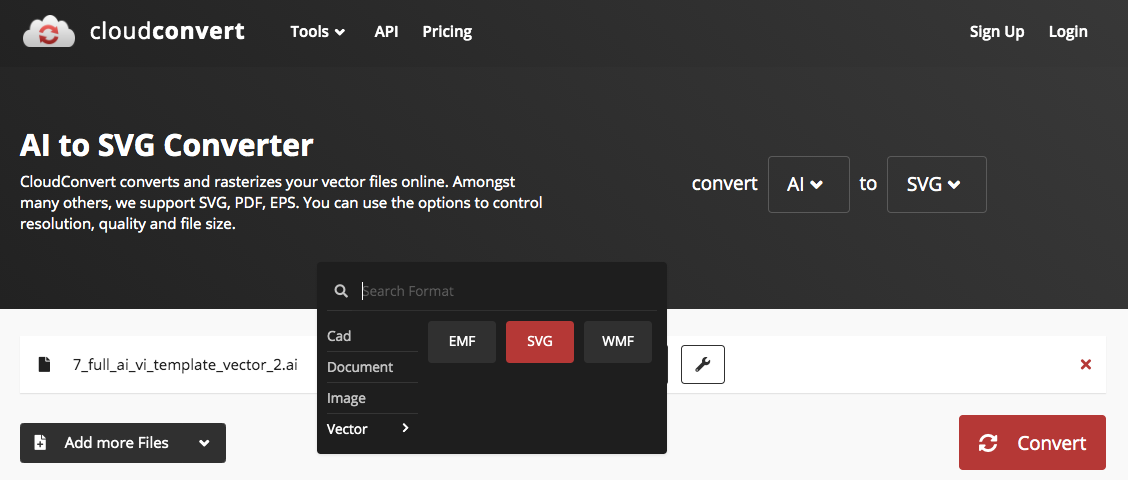The height and width of the screenshot is (480, 1128).
Task: Click the magnifier icon in format search
Action: point(341,291)
